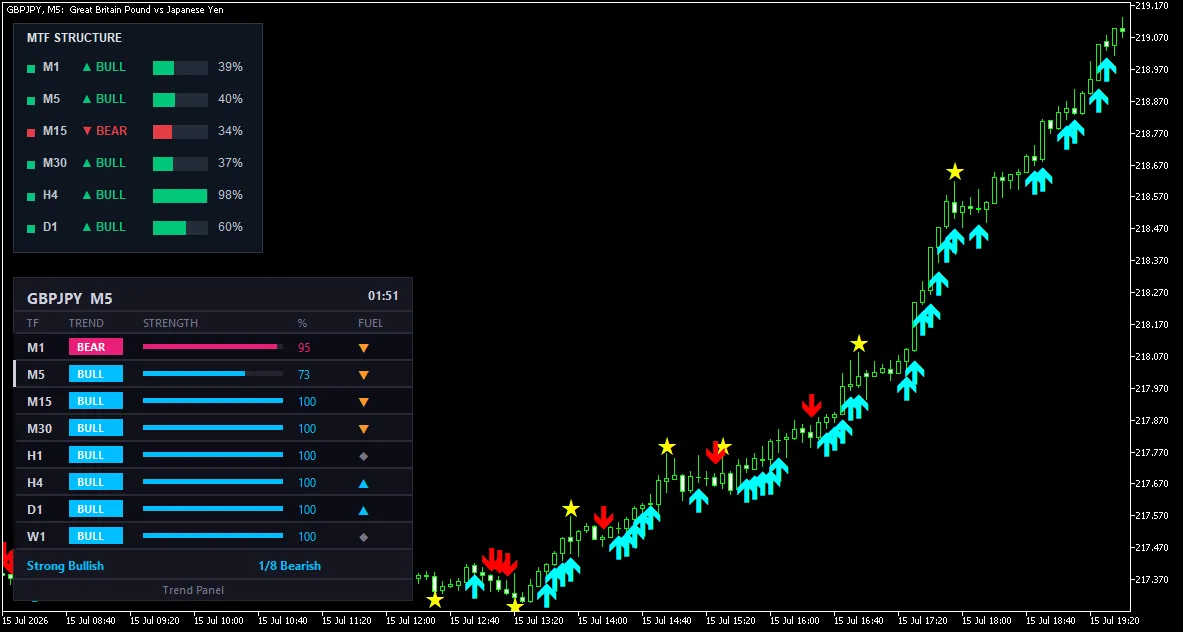Image resolution: width=1183 pixels, height=632 pixels.
Task: Click the red down arrow near 14:00 at 217.570
Action: [603, 517]
